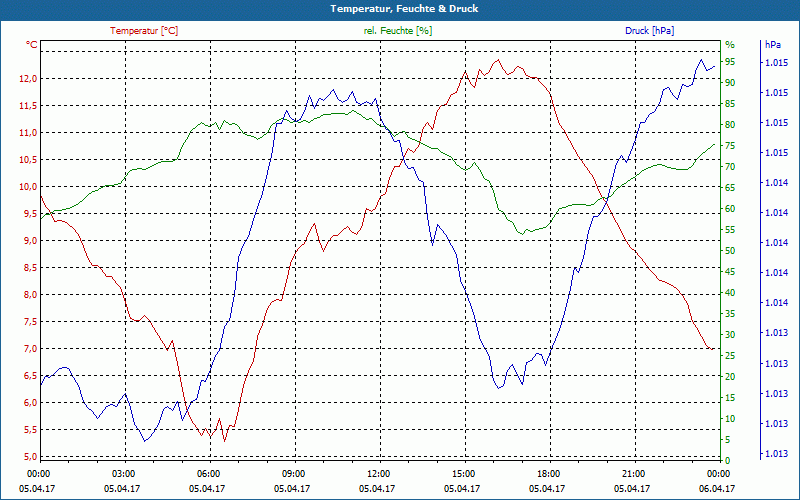Screen dimensions: 800x500
Task: Click the blue 'hPa' axis unit label
Action: [772, 45]
